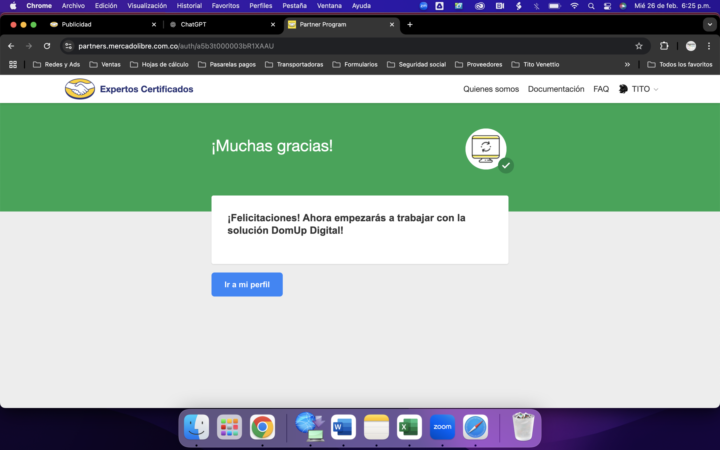Bookmark this page with the star icon
The width and height of the screenshot is (720, 450).
tap(639, 46)
